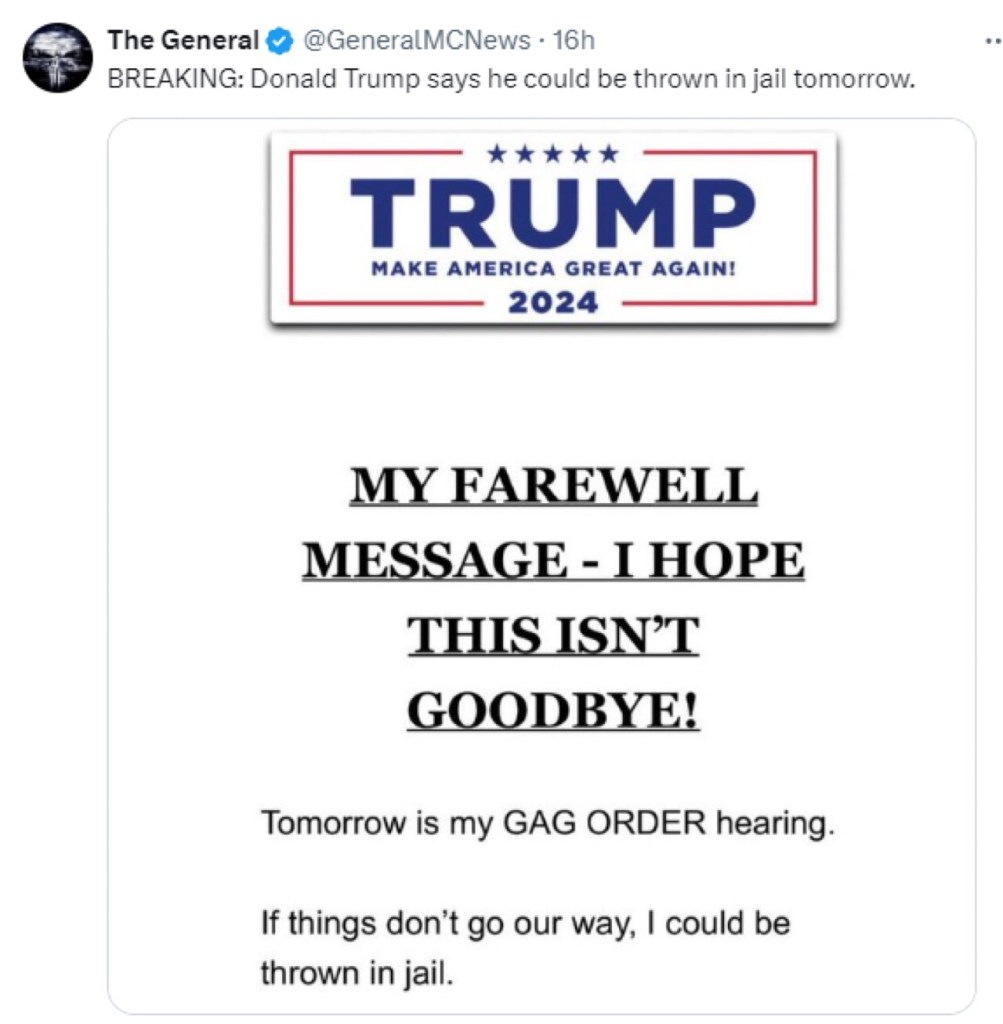Screen dimensions: 1003x1024
Task: Open the tweet's more options menu
Action: pos(991,42)
